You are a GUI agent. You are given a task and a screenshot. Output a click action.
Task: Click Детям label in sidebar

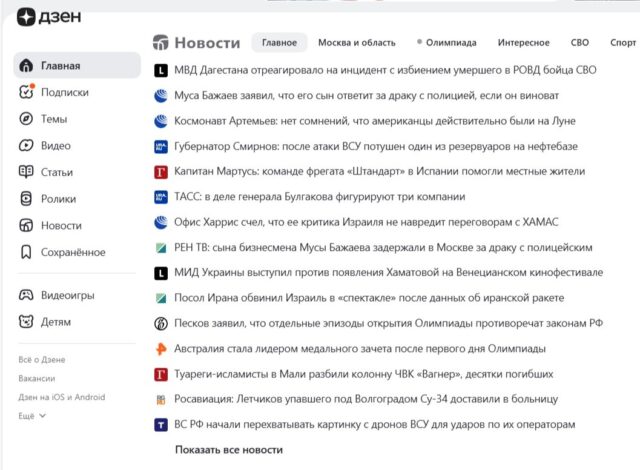click(x=56, y=322)
